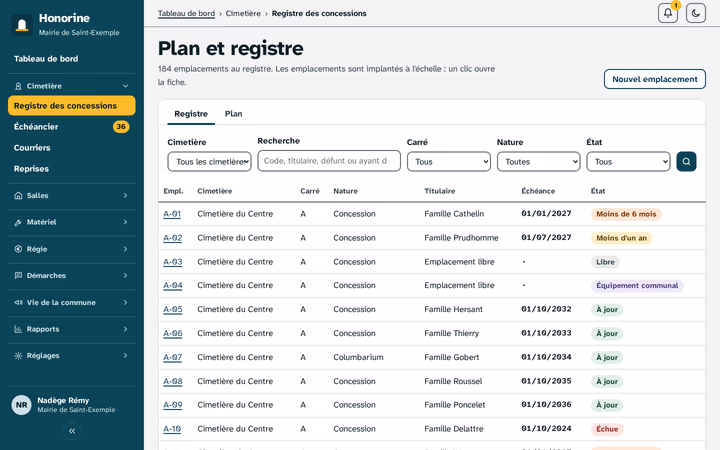Click the Honorine logo icon

[22, 24]
